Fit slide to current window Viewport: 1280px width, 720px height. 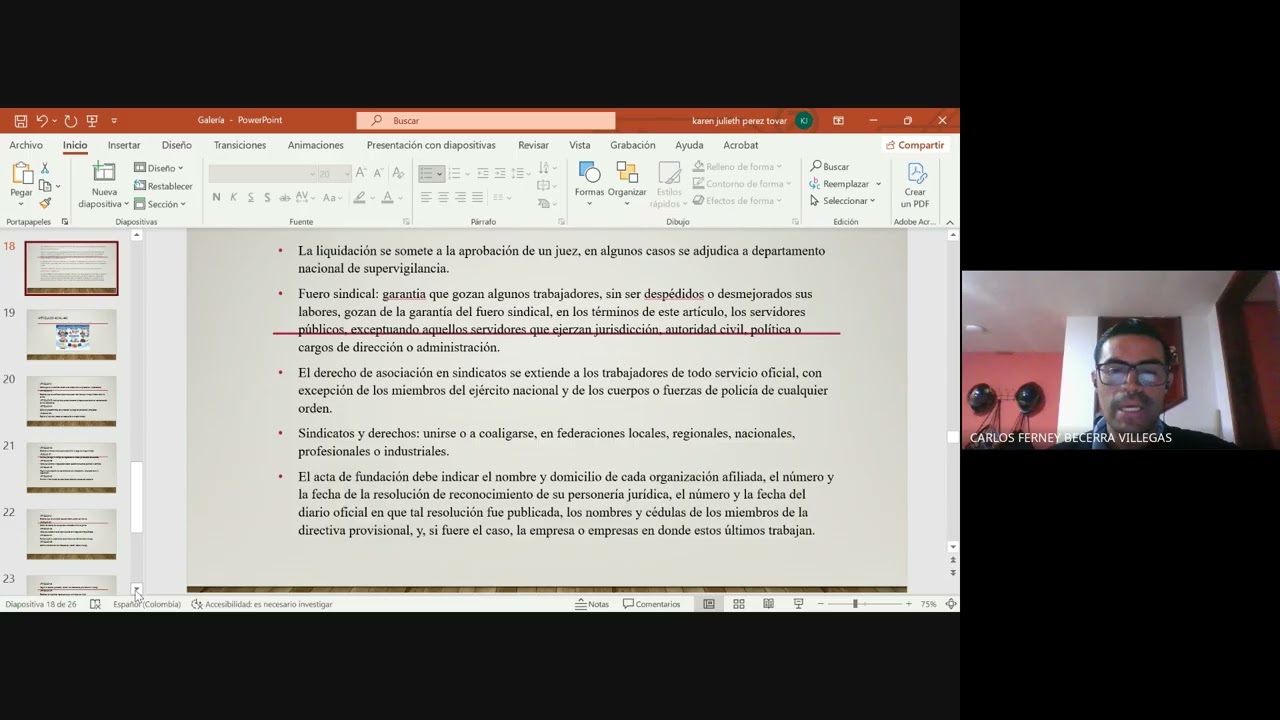click(951, 604)
